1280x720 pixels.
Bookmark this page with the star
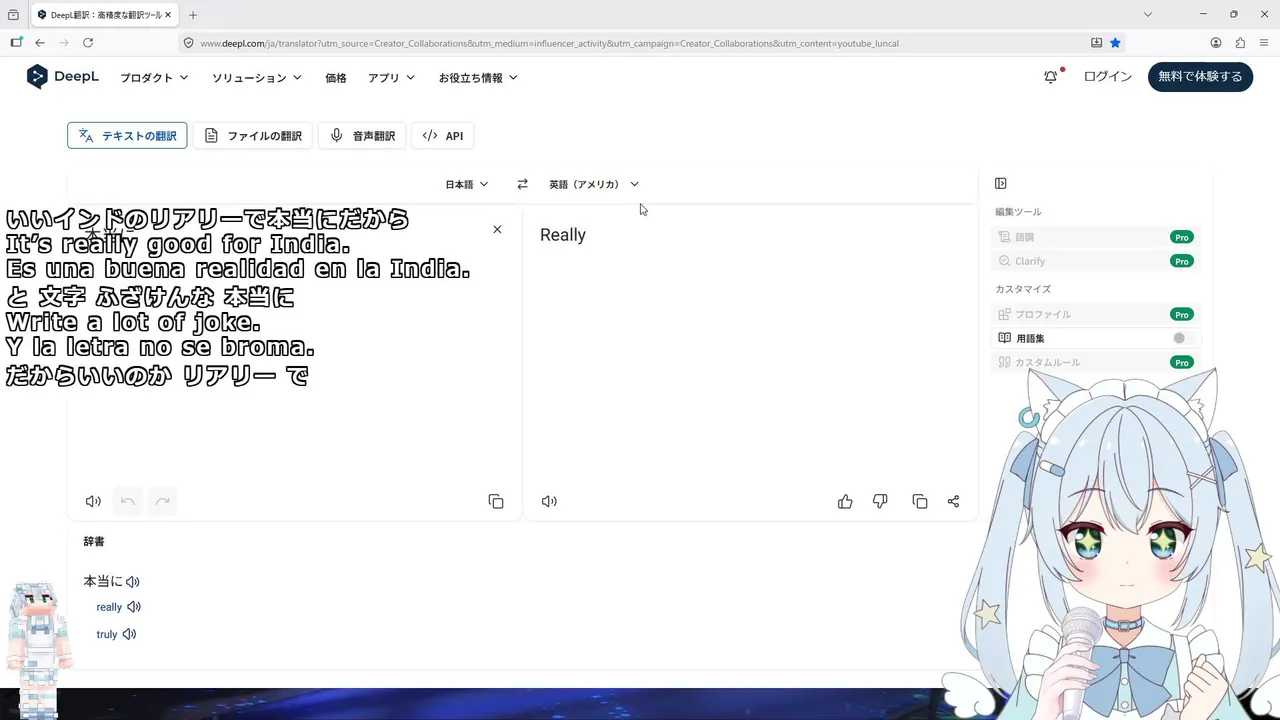pos(1115,43)
